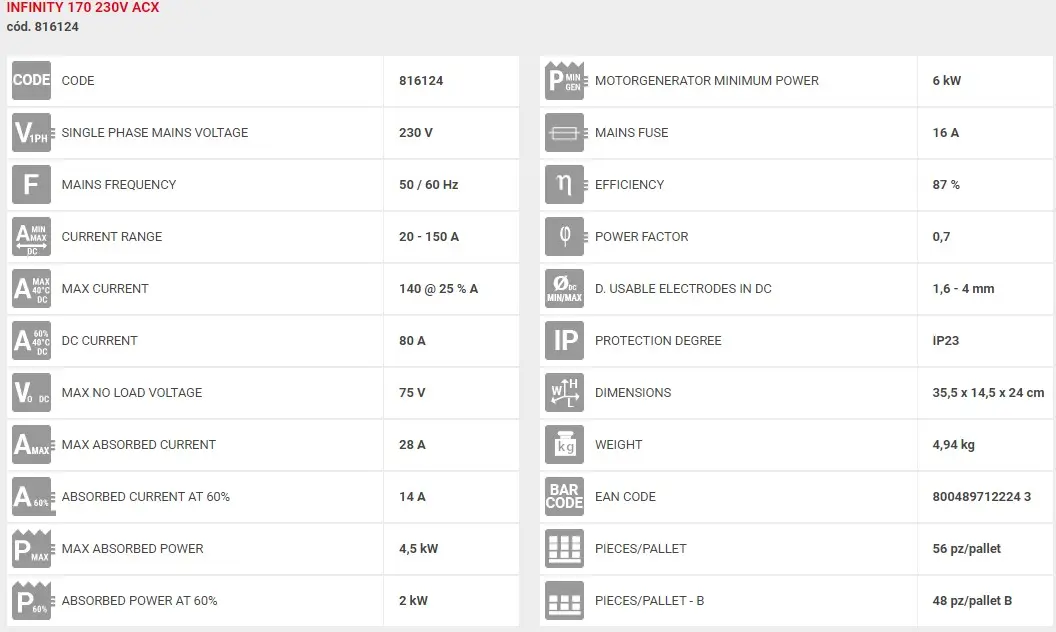Click the 14 A value

tap(412, 497)
